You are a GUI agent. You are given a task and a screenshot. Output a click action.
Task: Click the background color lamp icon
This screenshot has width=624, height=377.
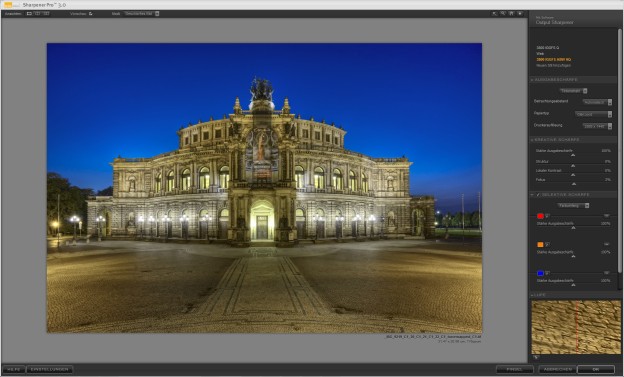click(520, 14)
